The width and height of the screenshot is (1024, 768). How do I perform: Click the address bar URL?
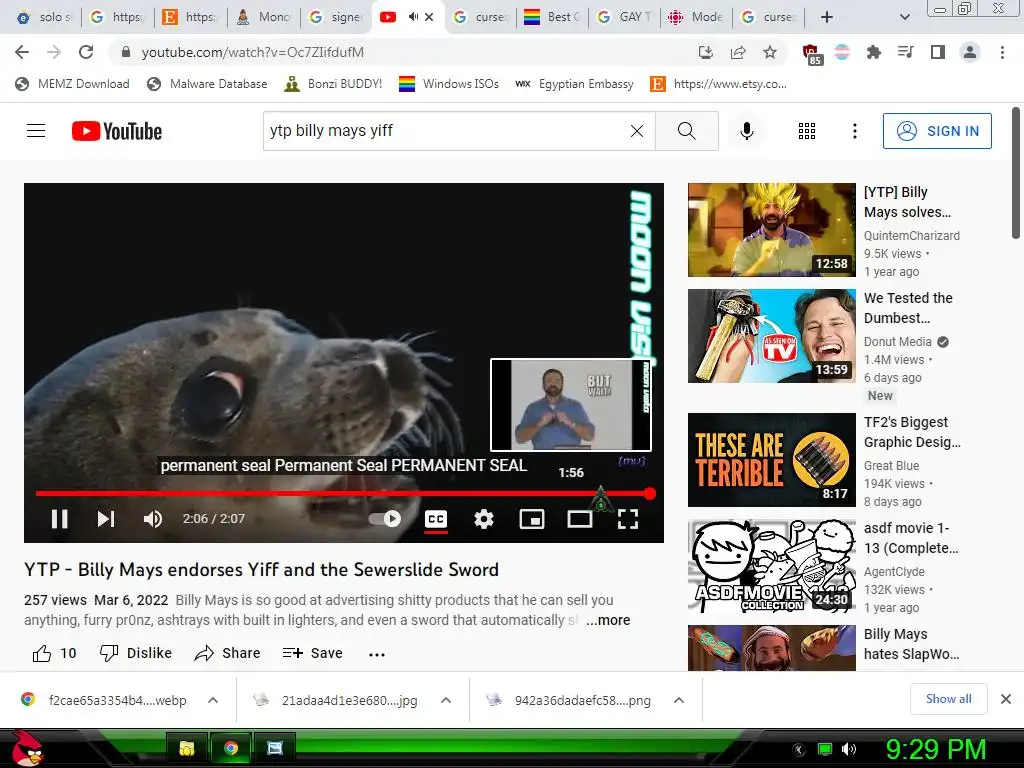[252, 52]
